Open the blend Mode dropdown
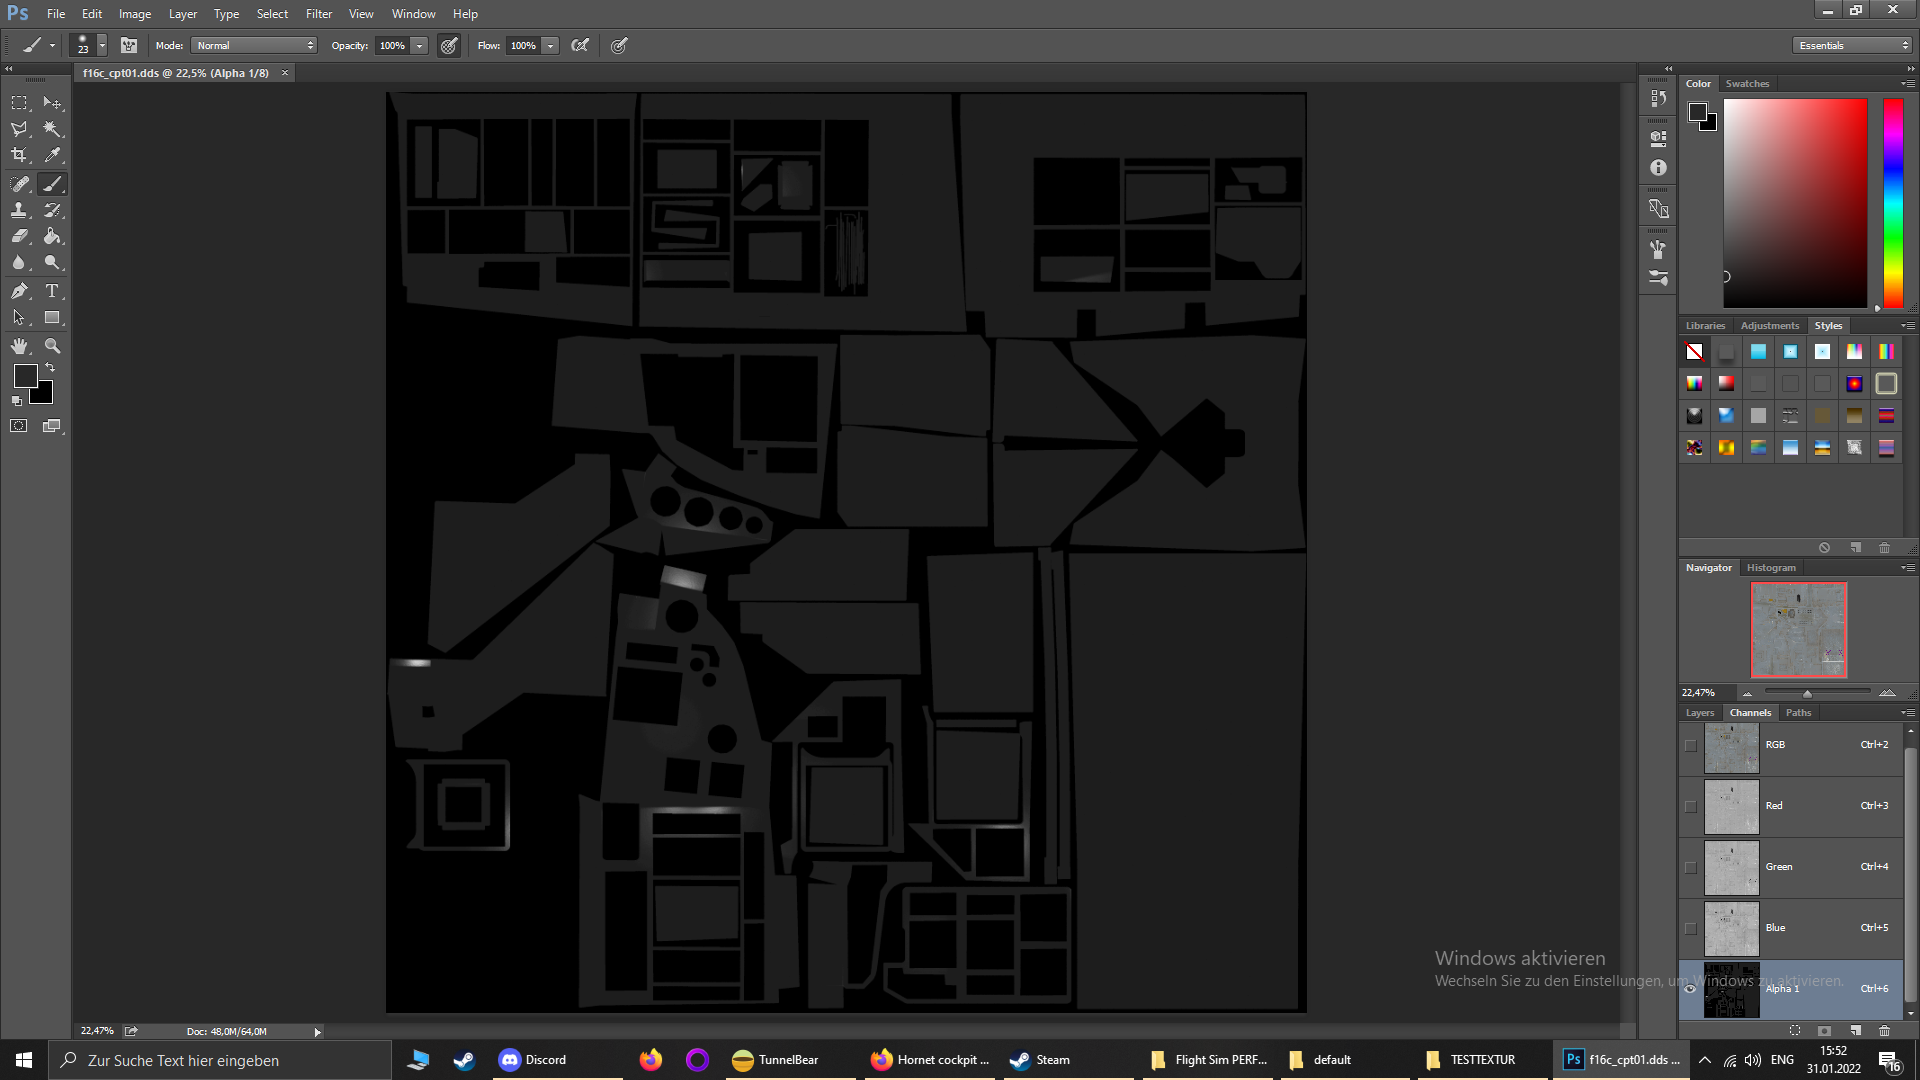1920x1080 pixels. [x=254, y=45]
